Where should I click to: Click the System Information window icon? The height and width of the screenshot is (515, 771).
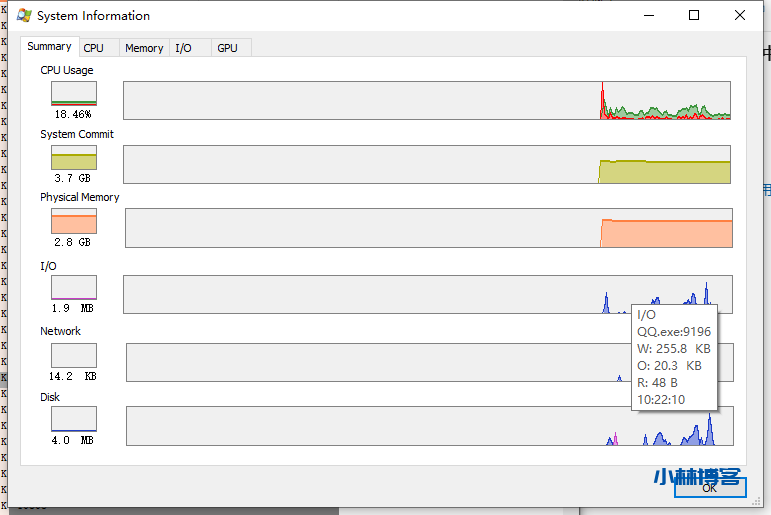[23, 16]
